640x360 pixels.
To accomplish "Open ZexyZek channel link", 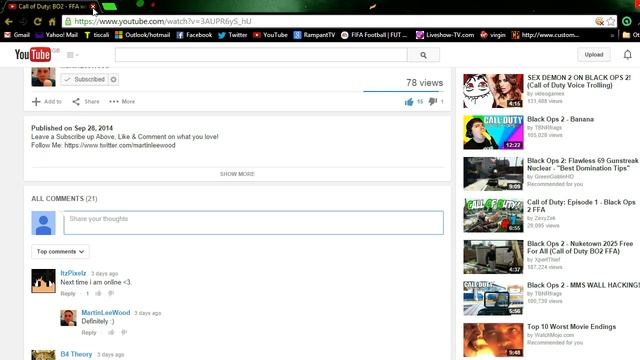I will tap(545, 218).
